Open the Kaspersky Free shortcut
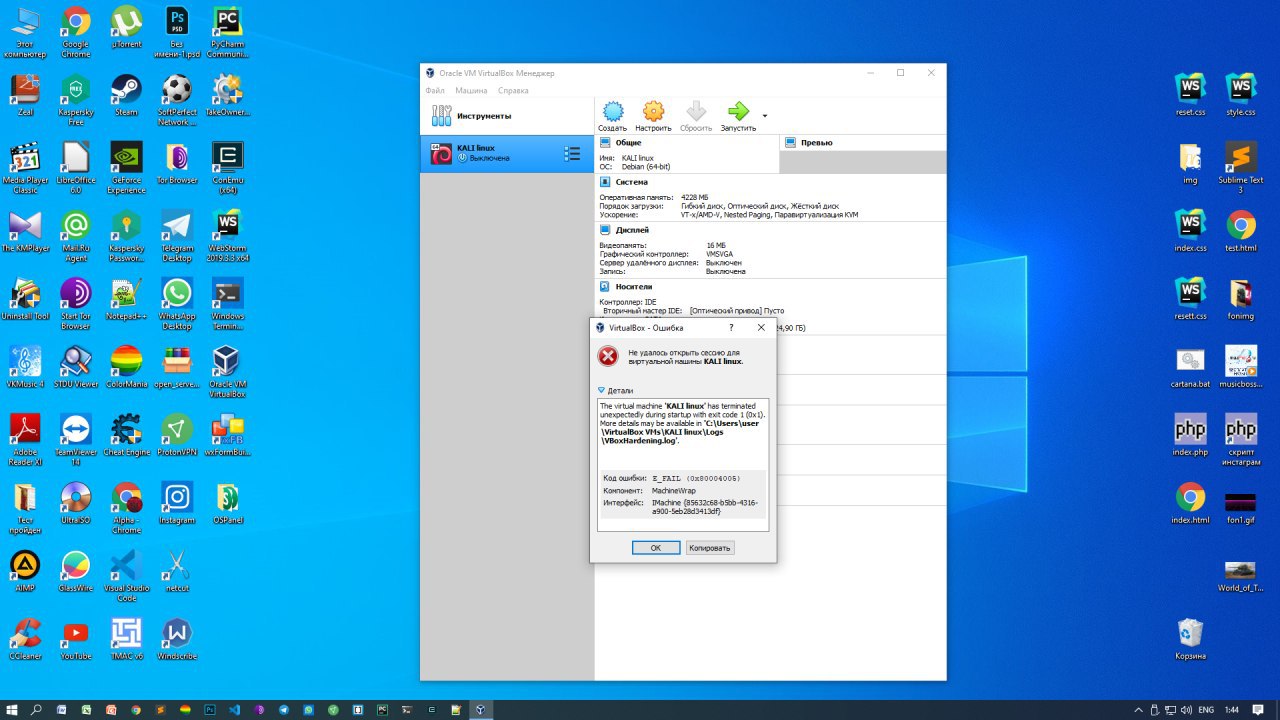This screenshot has height=720, width=1280. pyautogui.click(x=75, y=99)
